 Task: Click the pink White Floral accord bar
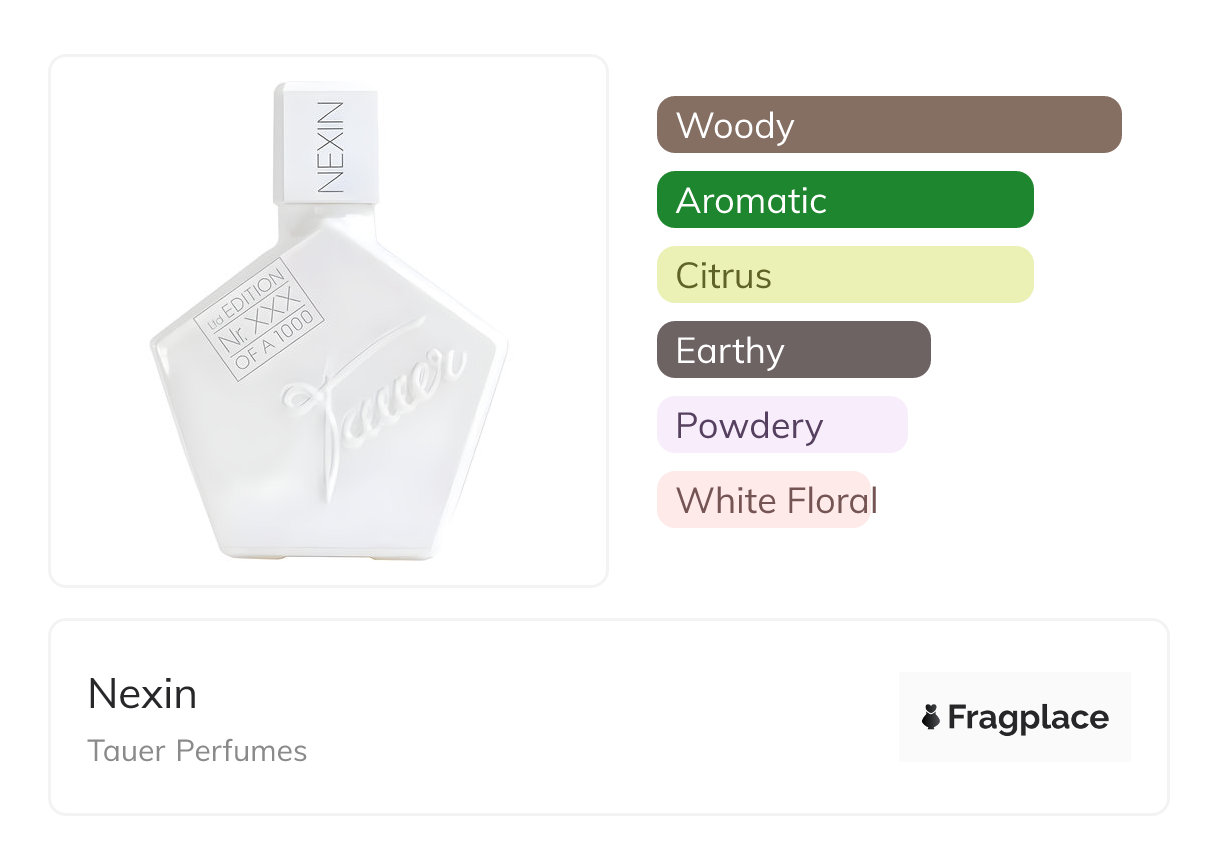763,500
